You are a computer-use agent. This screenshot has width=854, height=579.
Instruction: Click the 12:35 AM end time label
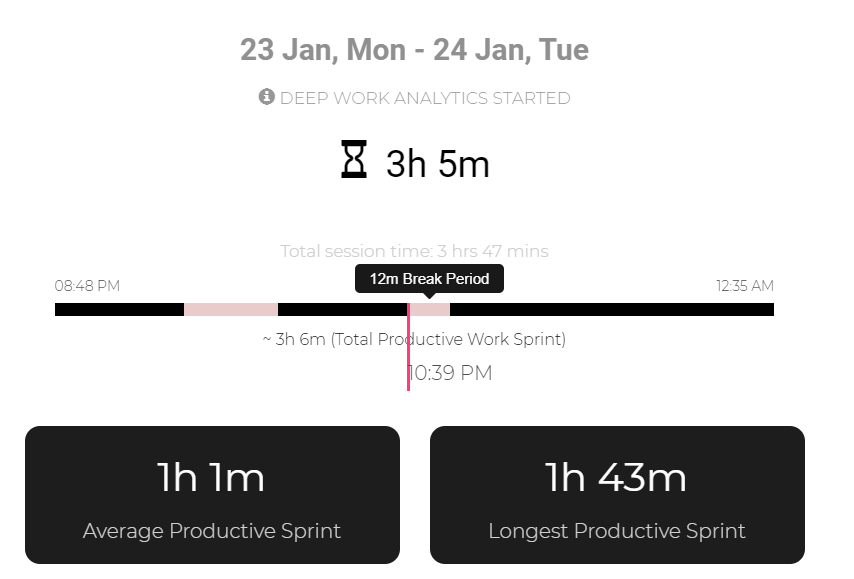point(745,286)
